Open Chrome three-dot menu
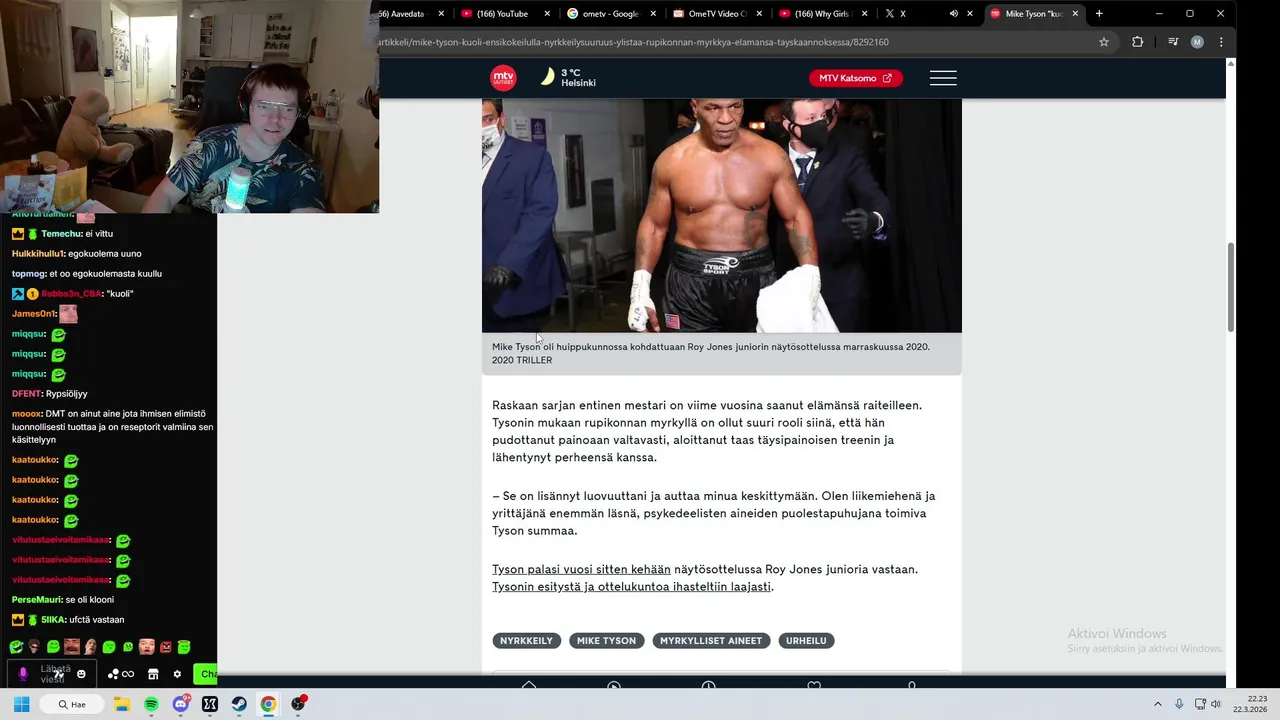 tap(1220, 42)
